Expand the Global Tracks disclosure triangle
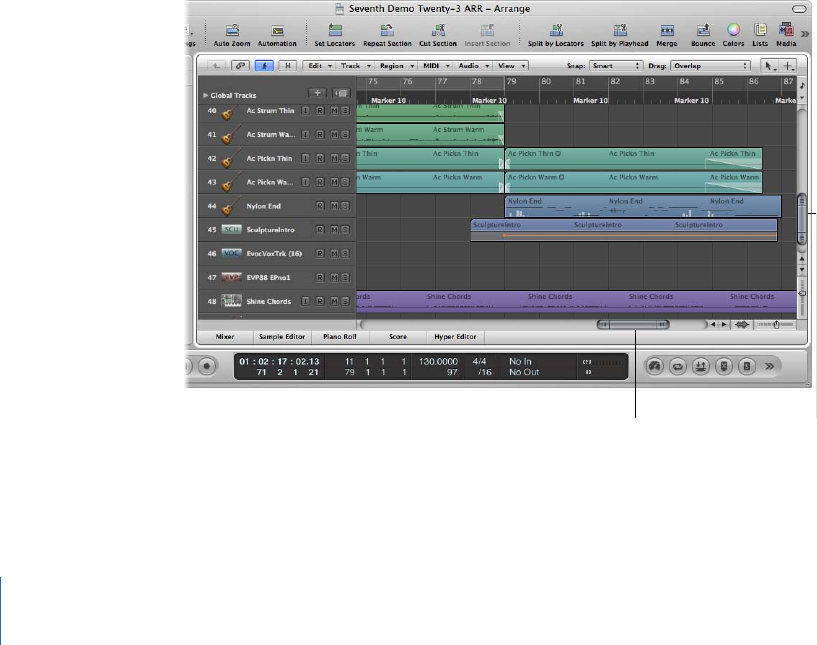This screenshot has width=817, height=645. tap(205, 95)
